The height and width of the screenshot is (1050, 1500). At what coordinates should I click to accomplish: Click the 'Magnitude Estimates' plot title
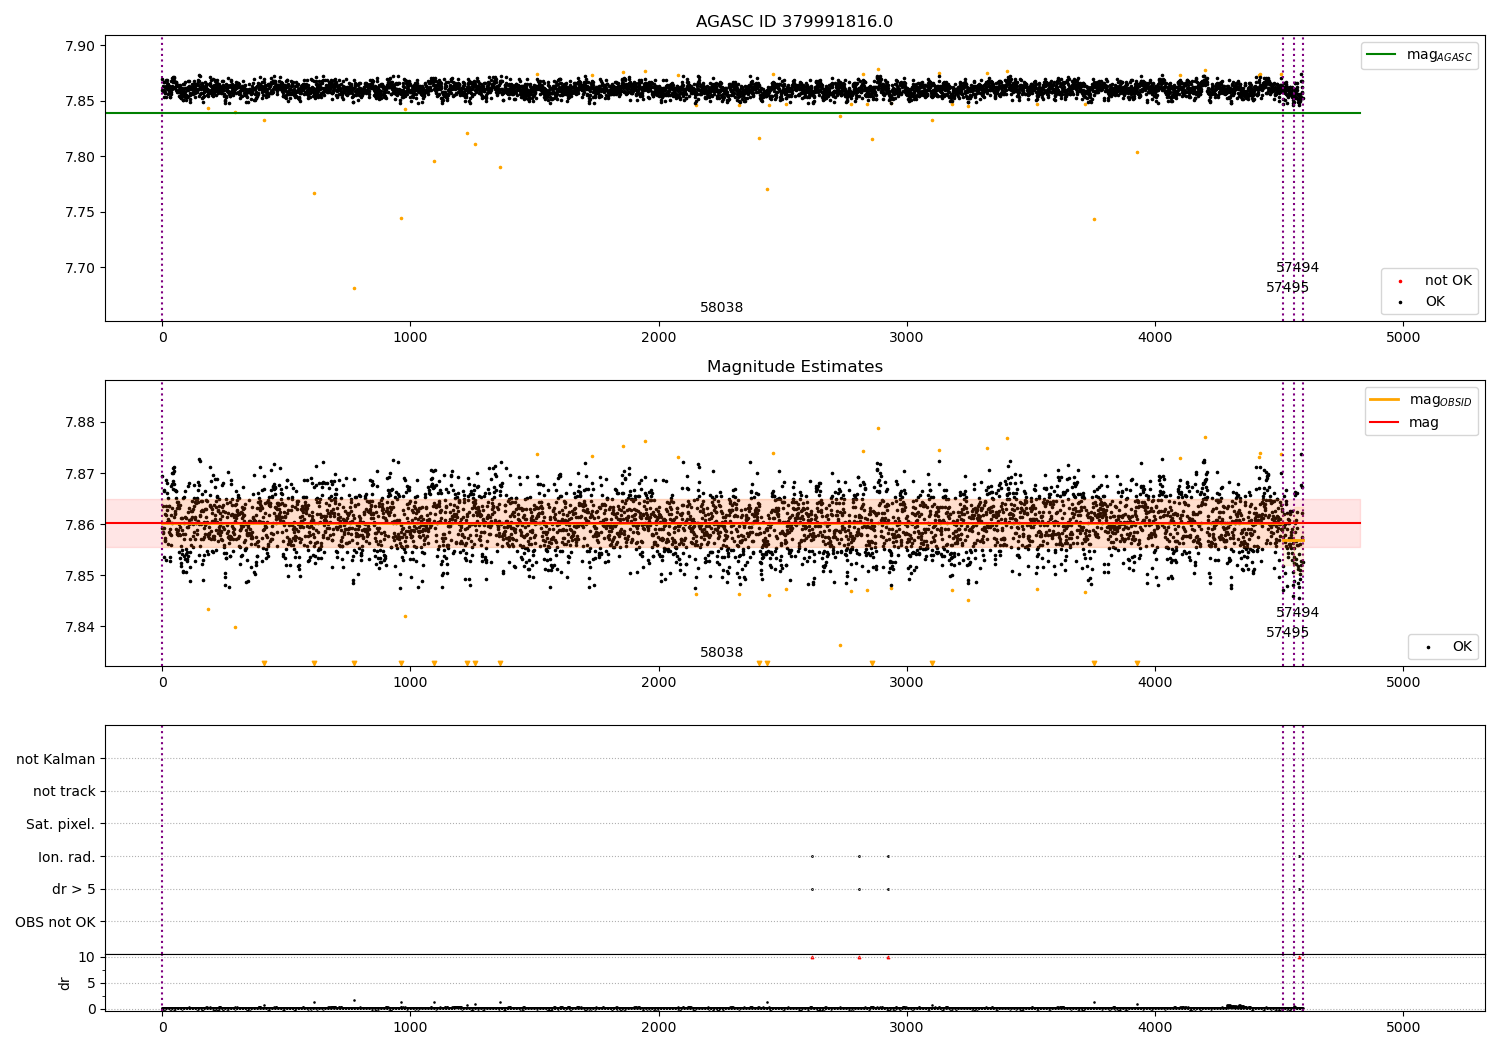794,367
